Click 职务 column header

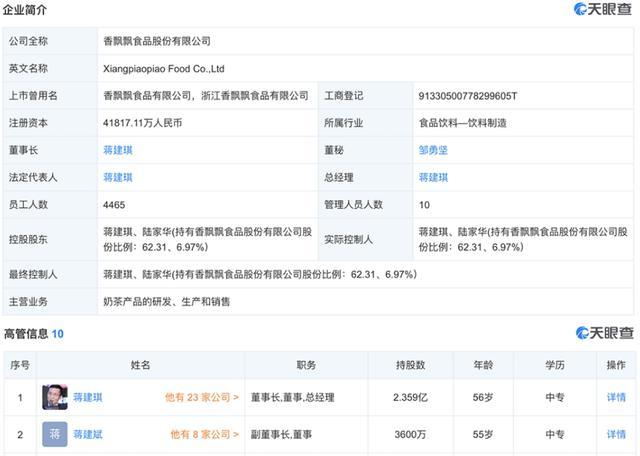click(306, 365)
